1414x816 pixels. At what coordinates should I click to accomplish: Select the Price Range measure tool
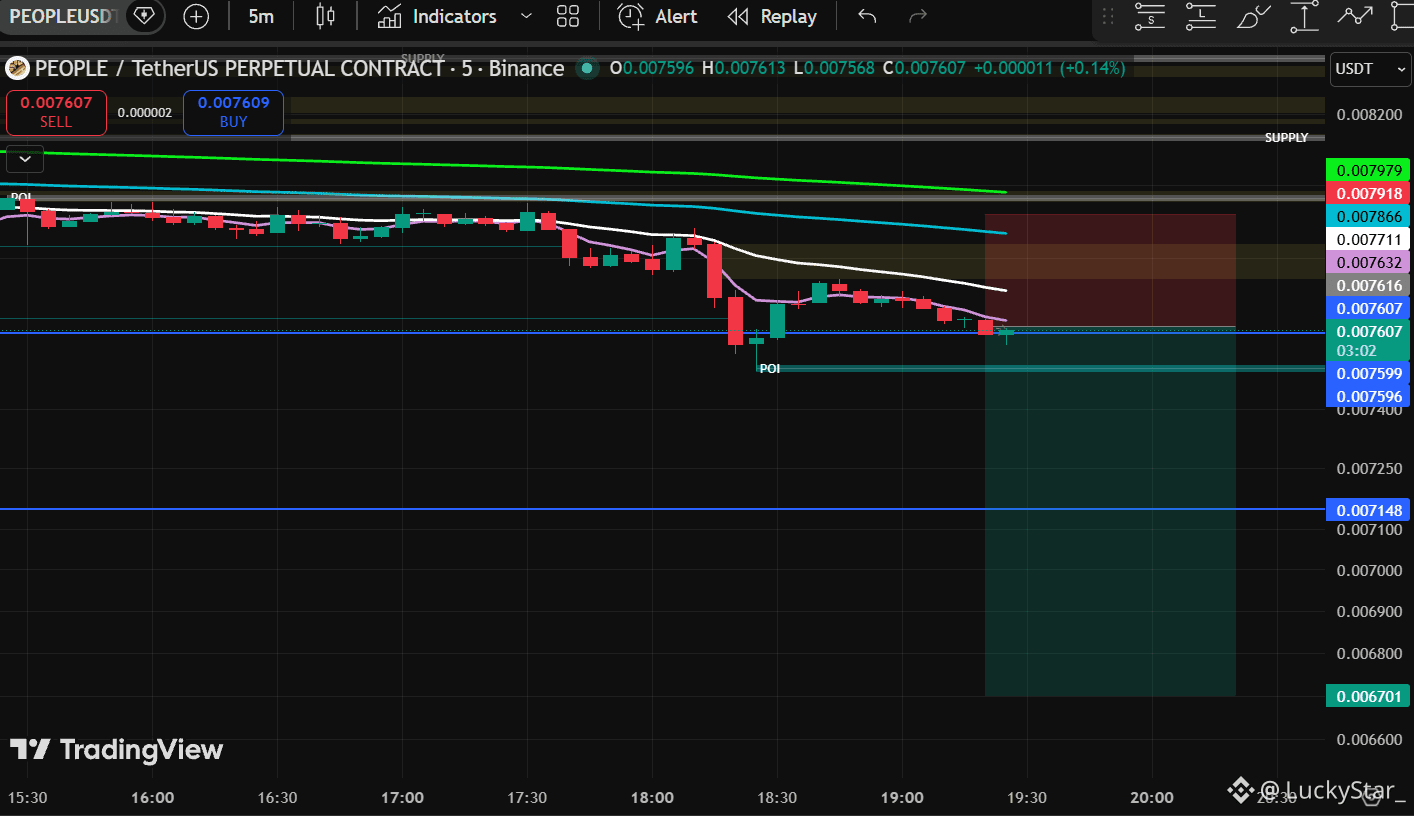click(x=1304, y=16)
